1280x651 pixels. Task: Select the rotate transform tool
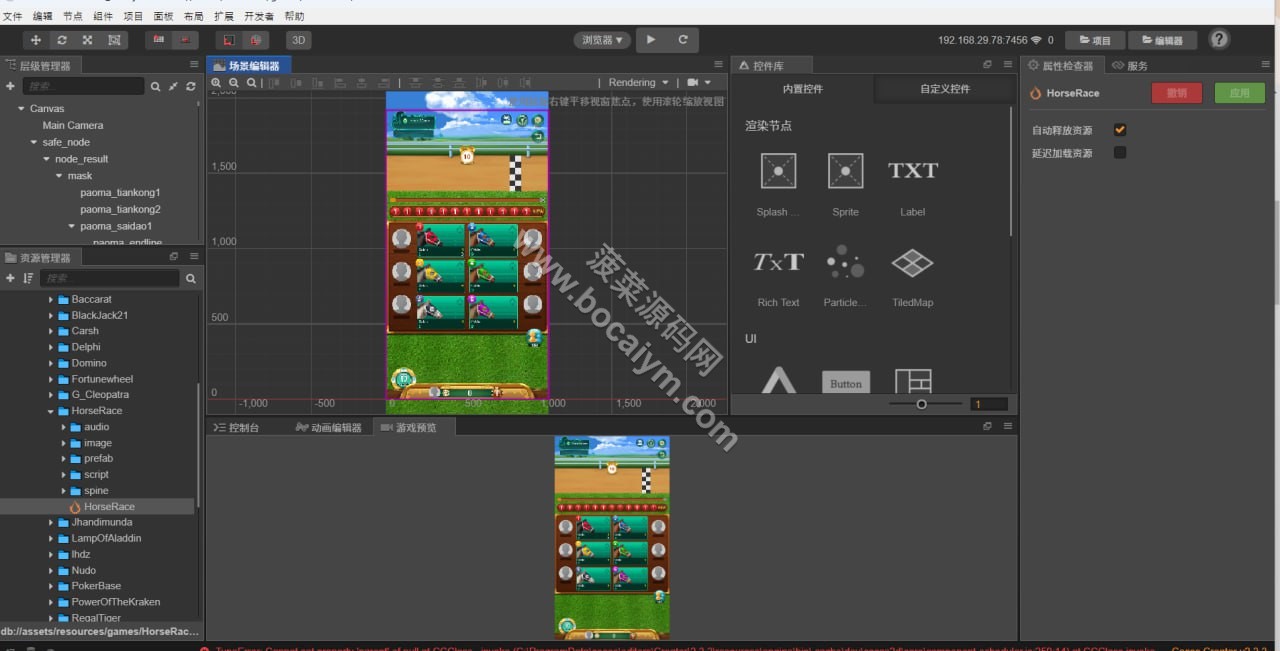pyautogui.click(x=62, y=40)
